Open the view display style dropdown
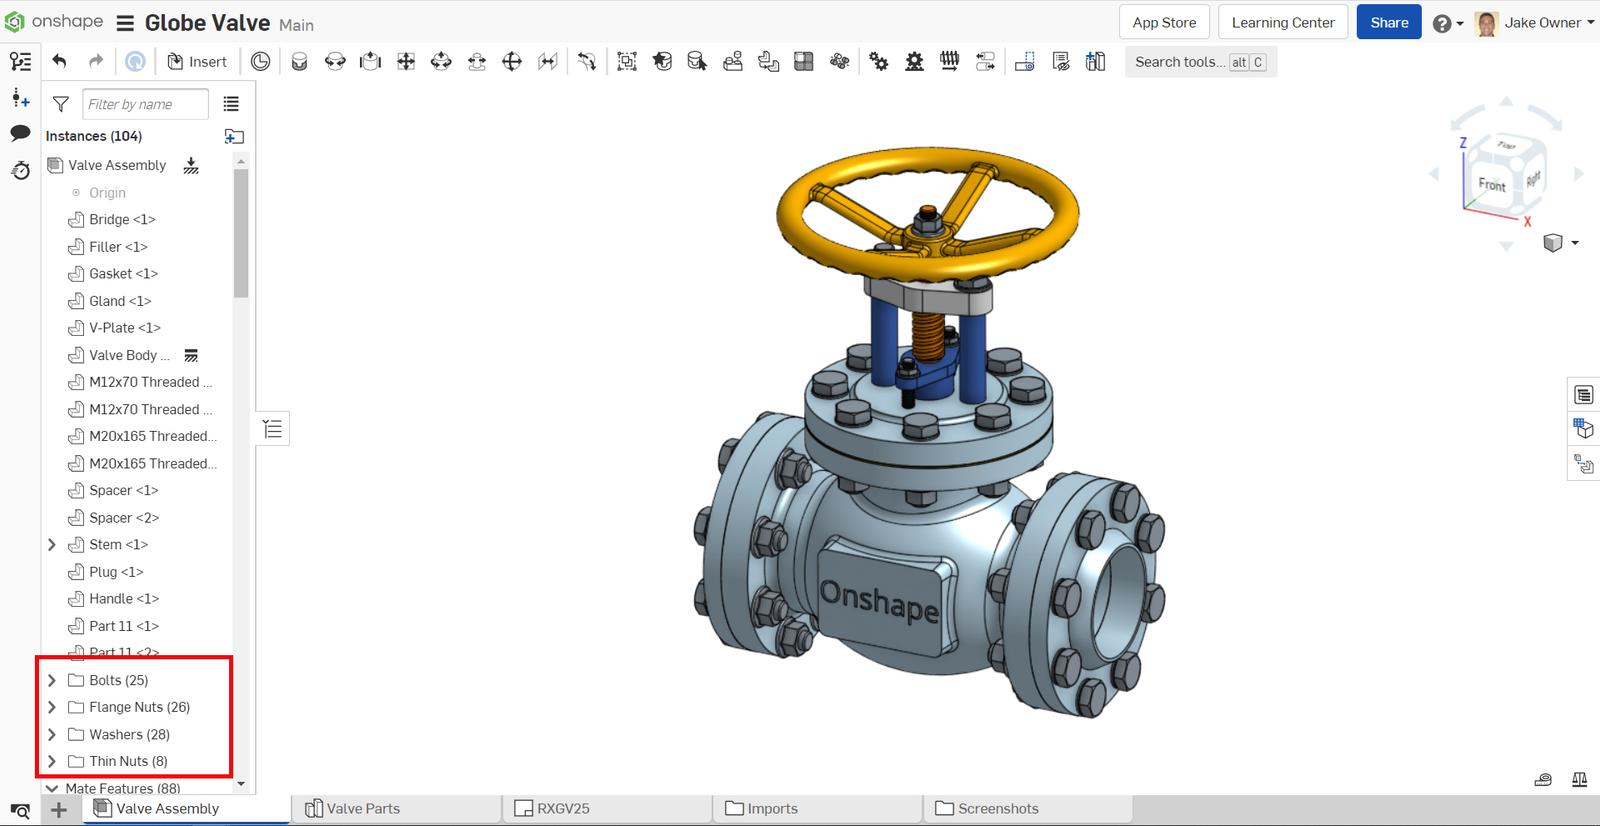 tap(1559, 243)
